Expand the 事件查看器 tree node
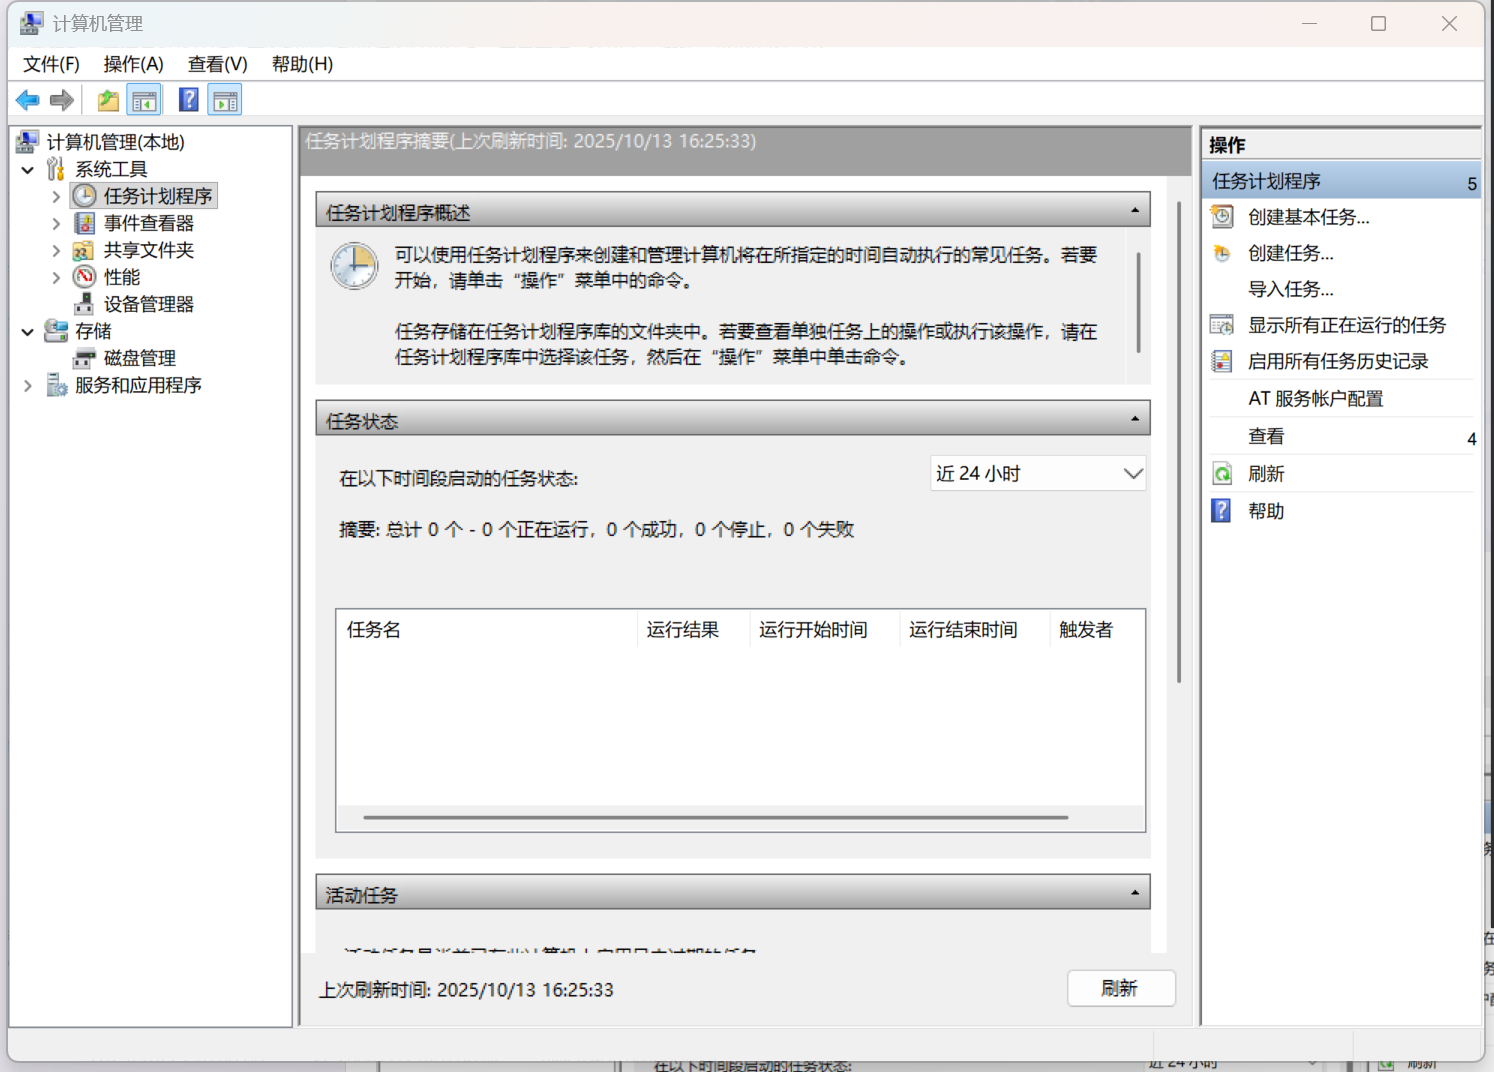This screenshot has height=1072, width=1494. pos(57,222)
